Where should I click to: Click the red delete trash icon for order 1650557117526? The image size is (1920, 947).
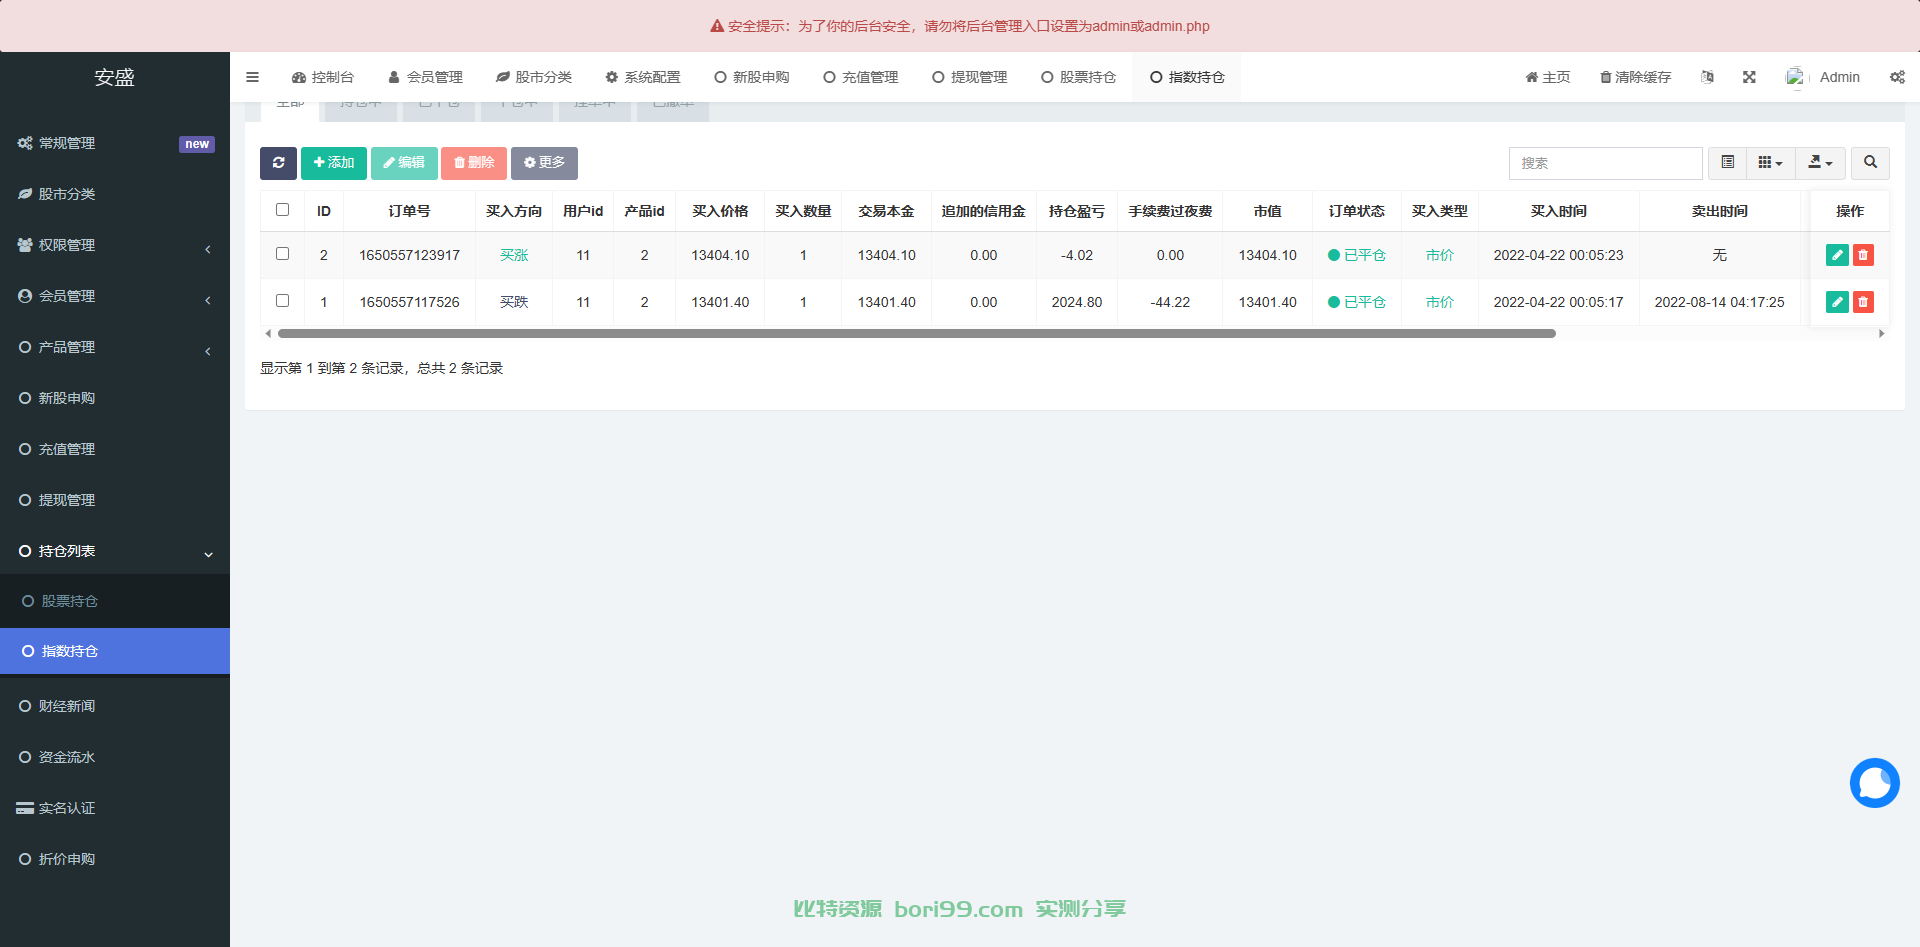click(1863, 302)
